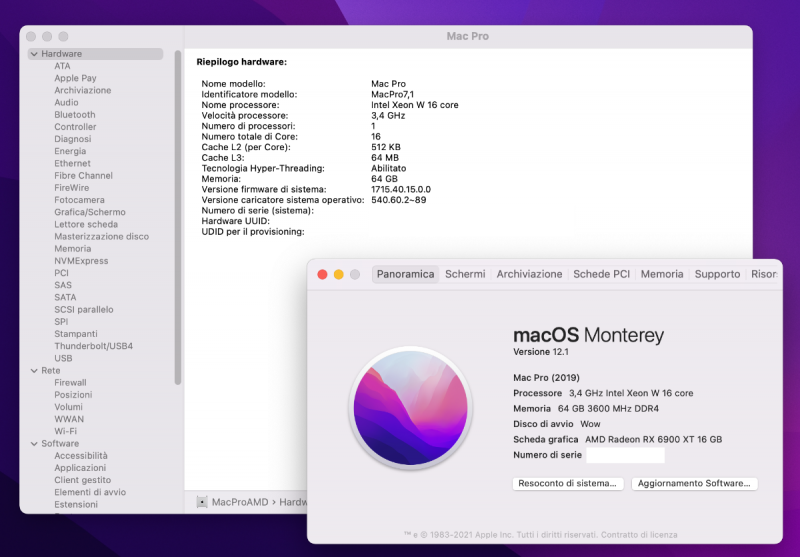Select WWAN under Rete
The height and width of the screenshot is (557, 800).
tap(69, 419)
